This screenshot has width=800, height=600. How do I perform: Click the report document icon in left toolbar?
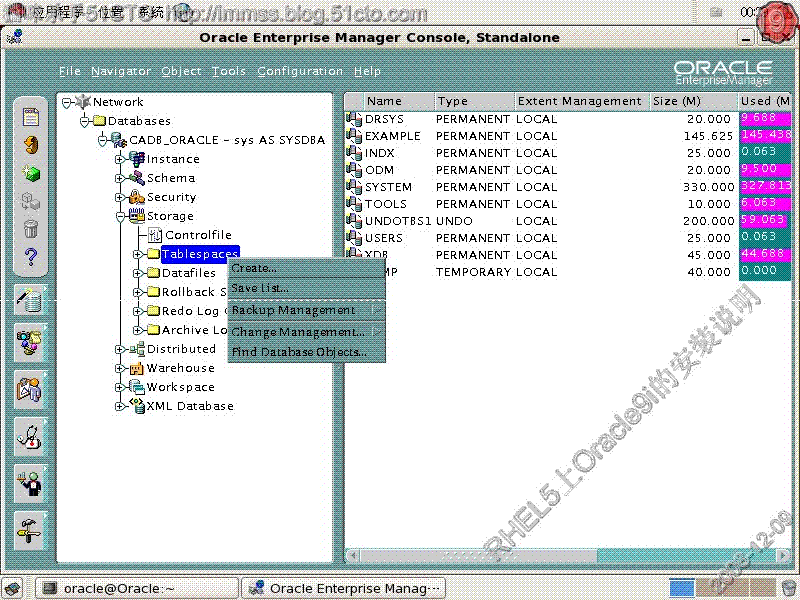pos(31,117)
